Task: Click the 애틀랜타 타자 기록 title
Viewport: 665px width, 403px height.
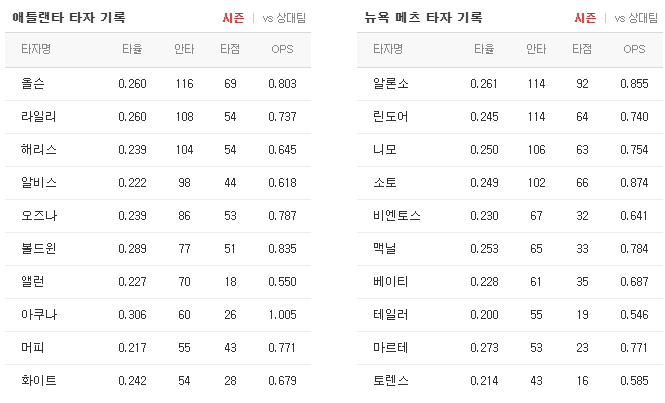Action: 69,18
